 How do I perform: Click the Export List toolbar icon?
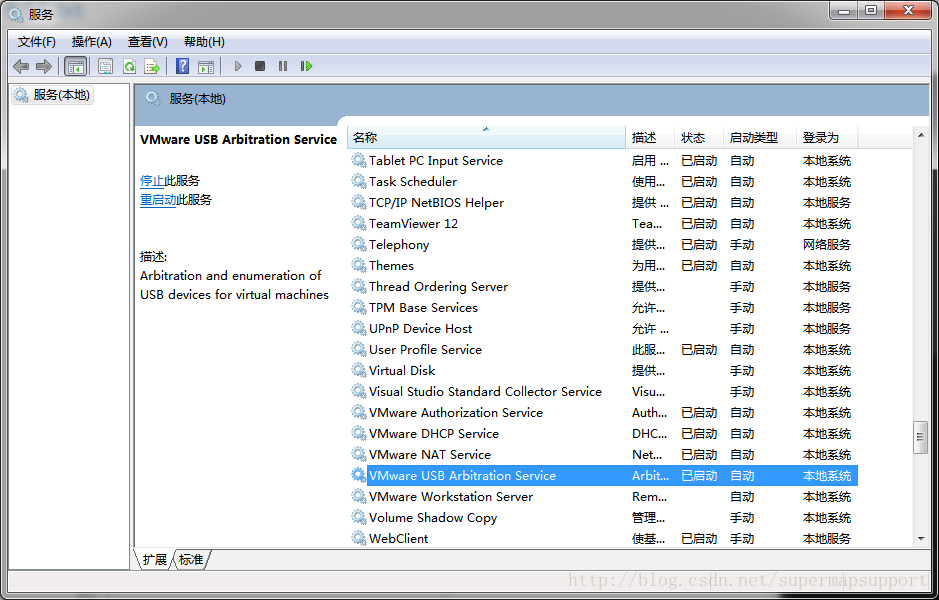(152, 66)
